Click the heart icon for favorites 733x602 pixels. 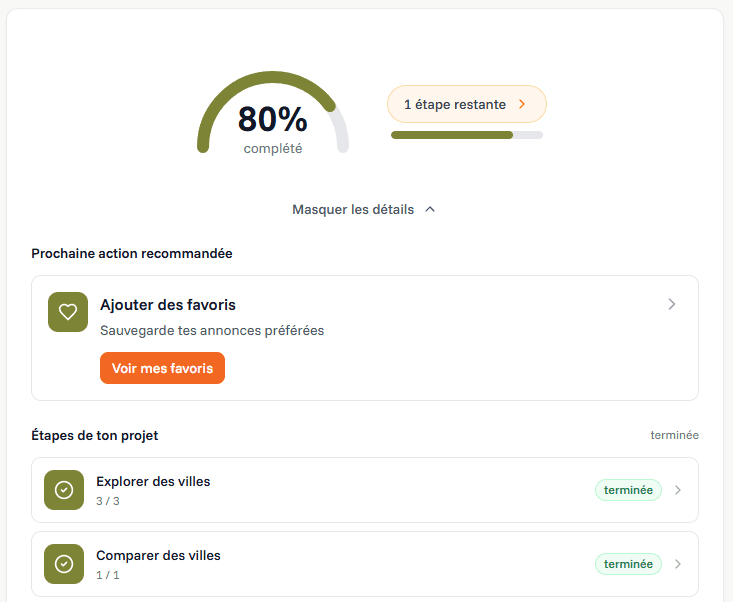(x=68, y=312)
